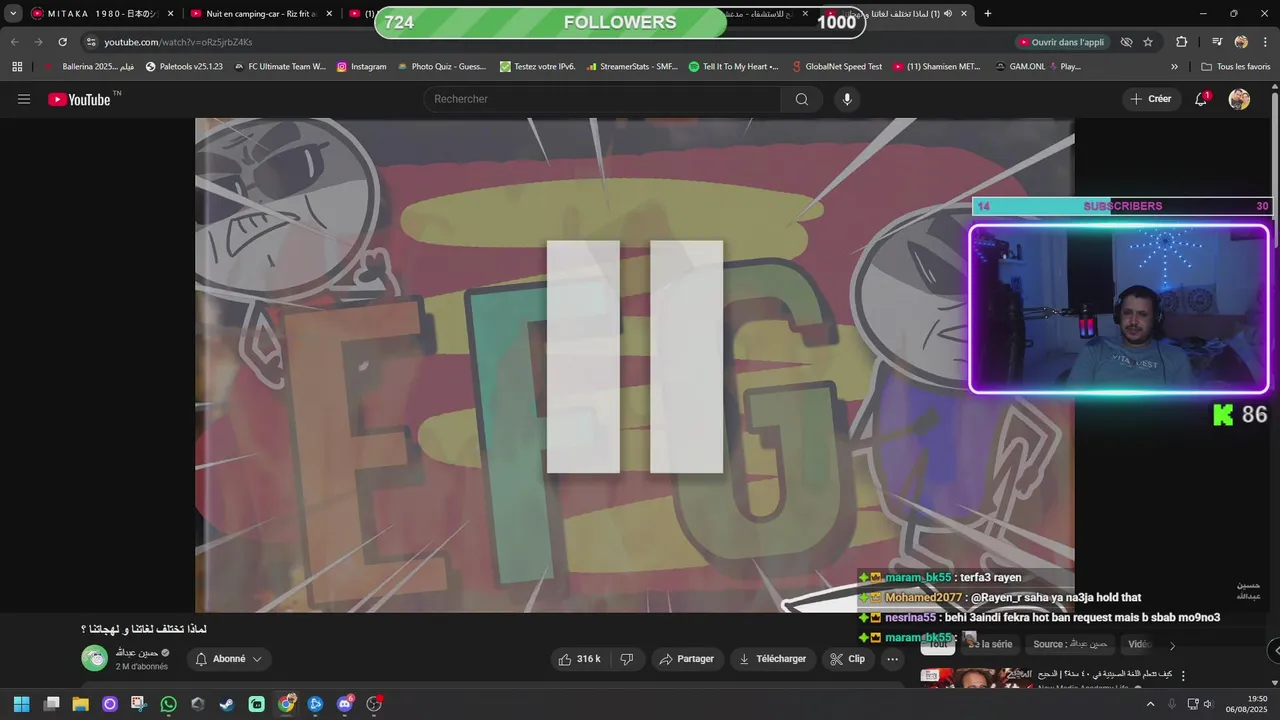Click the Télécharger button
1280x720 pixels.
(x=772, y=659)
